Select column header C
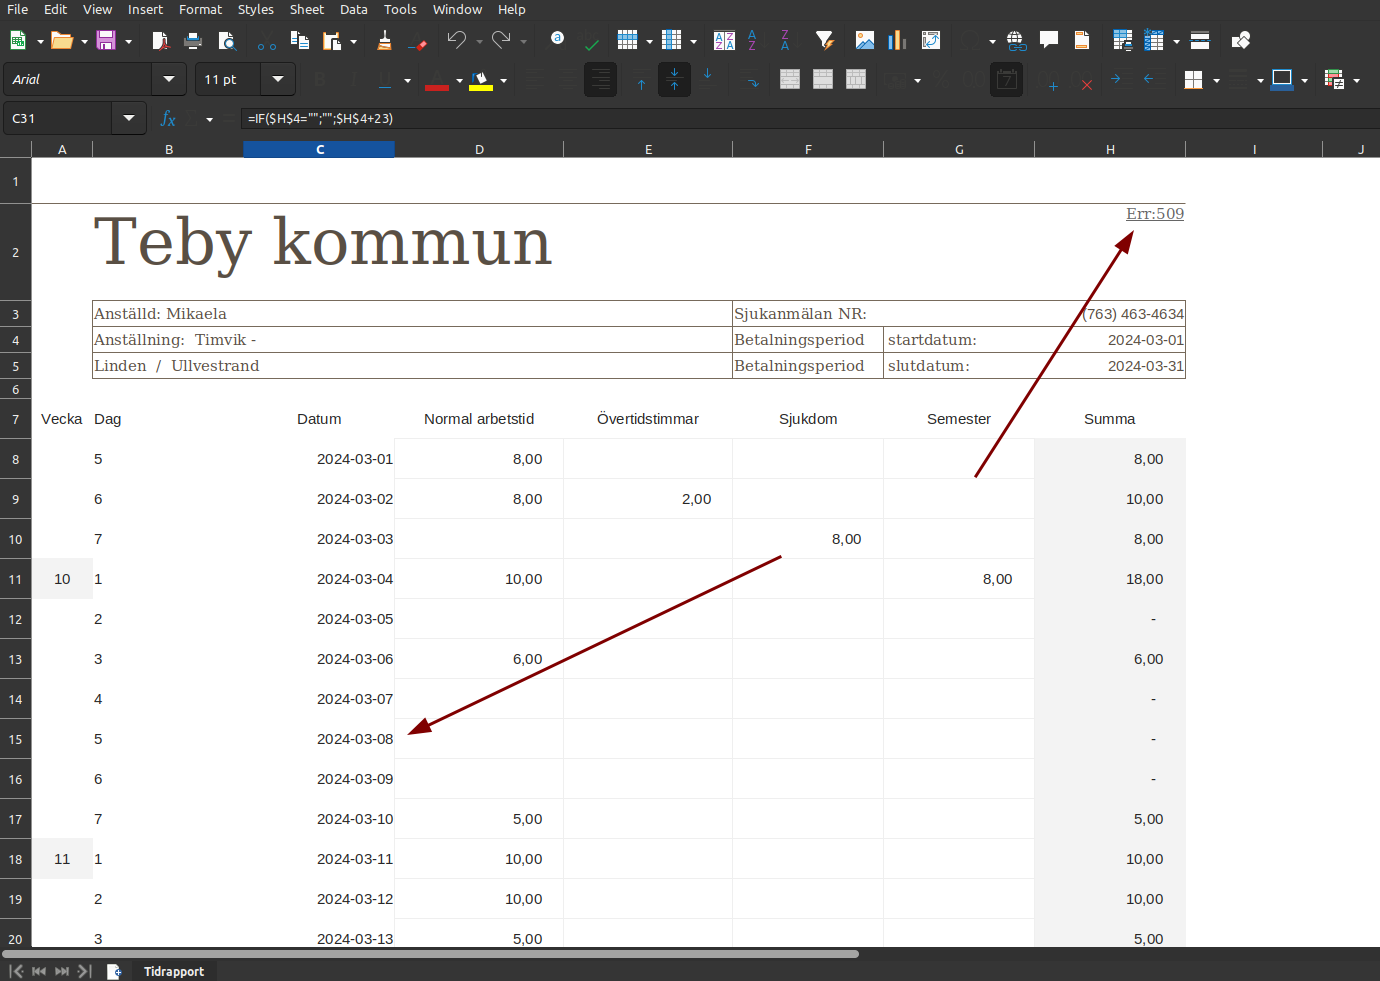This screenshot has width=1380, height=981. (x=319, y=149)
